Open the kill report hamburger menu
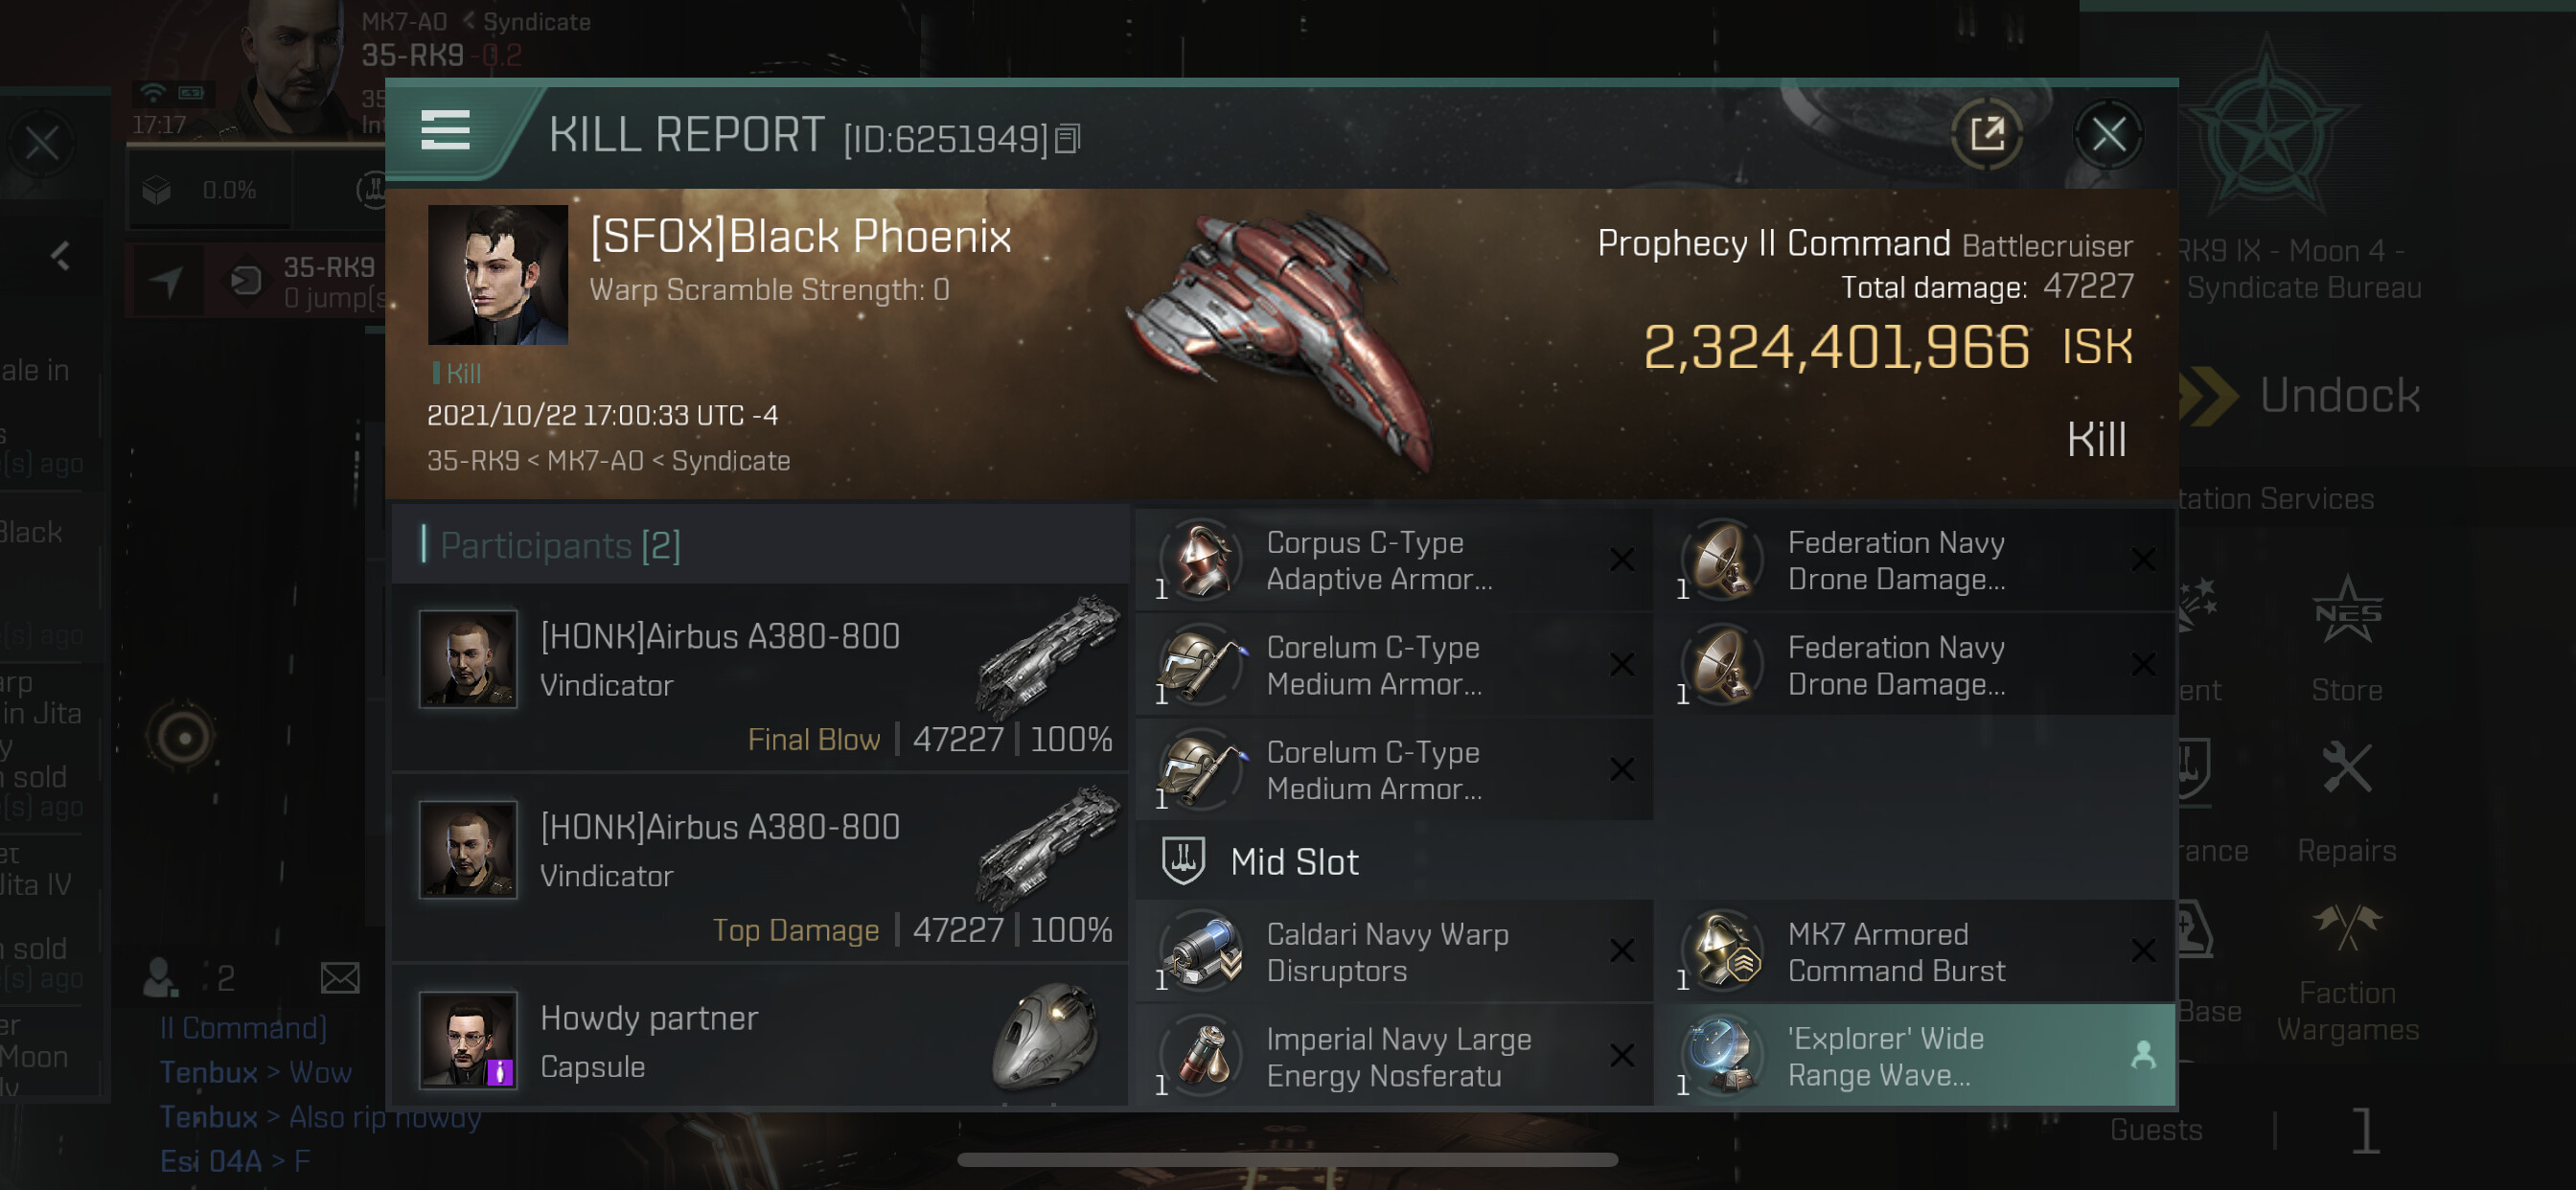The height and width of the screenshot is (1190, 2576). 445,131
